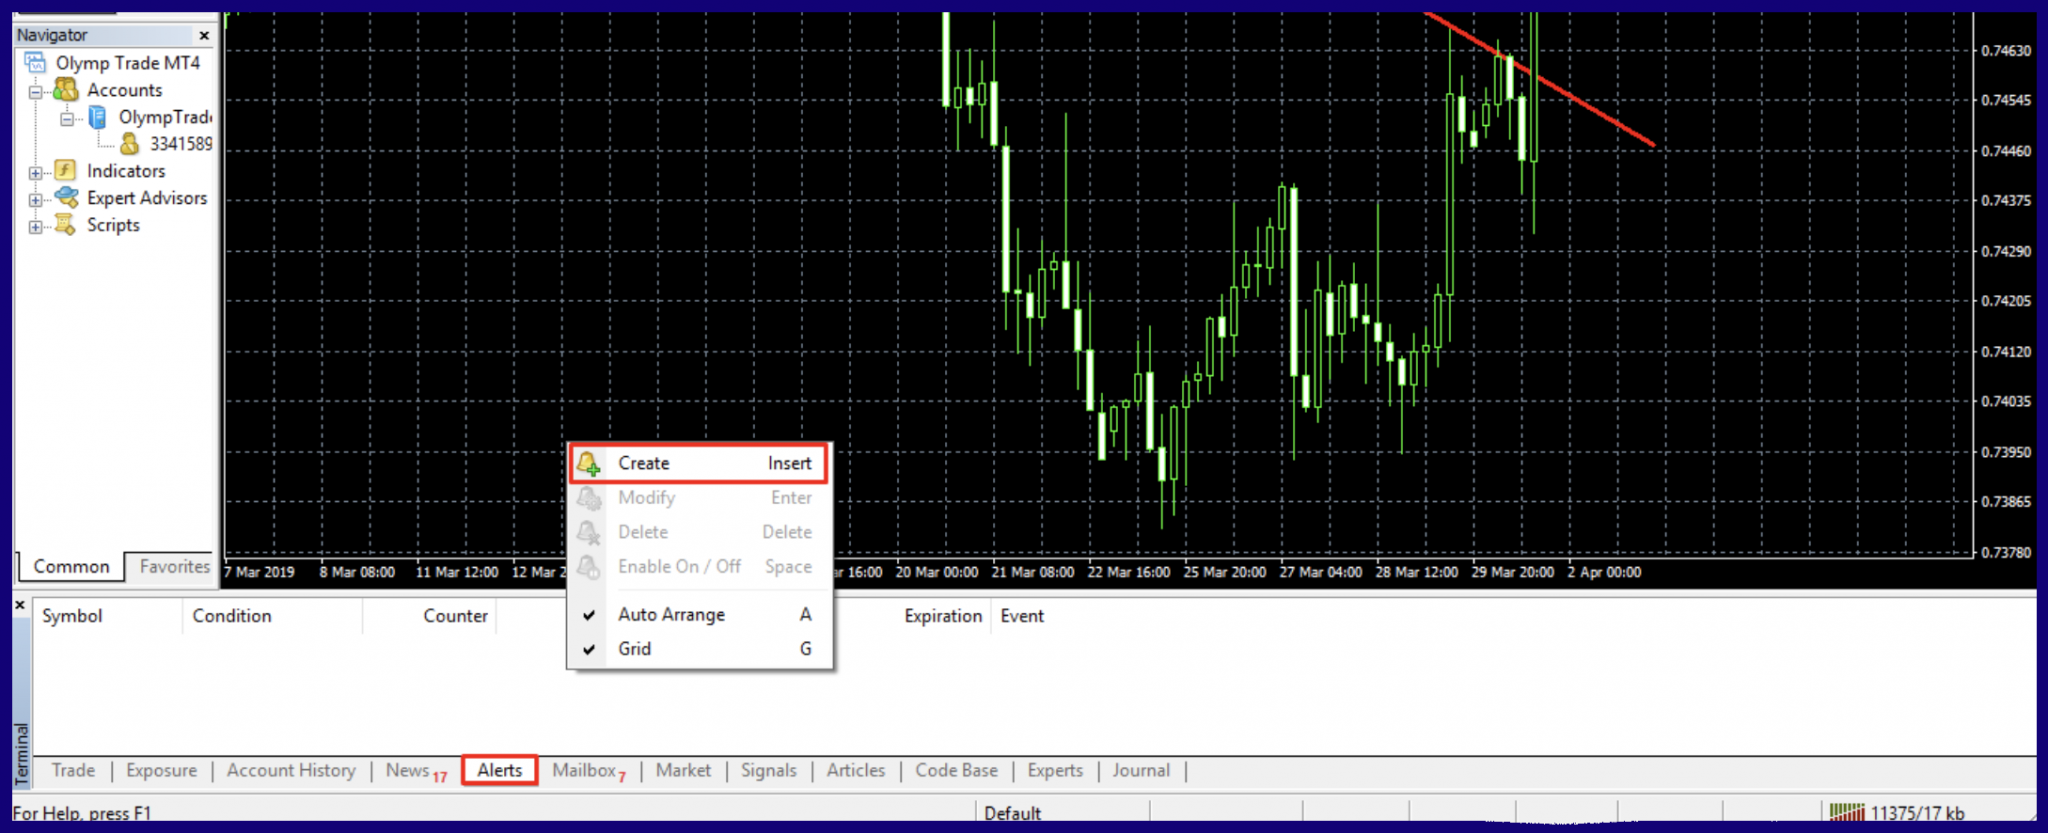Open the News tab
The image size is (2048, 833).
[x=415, y=770]
